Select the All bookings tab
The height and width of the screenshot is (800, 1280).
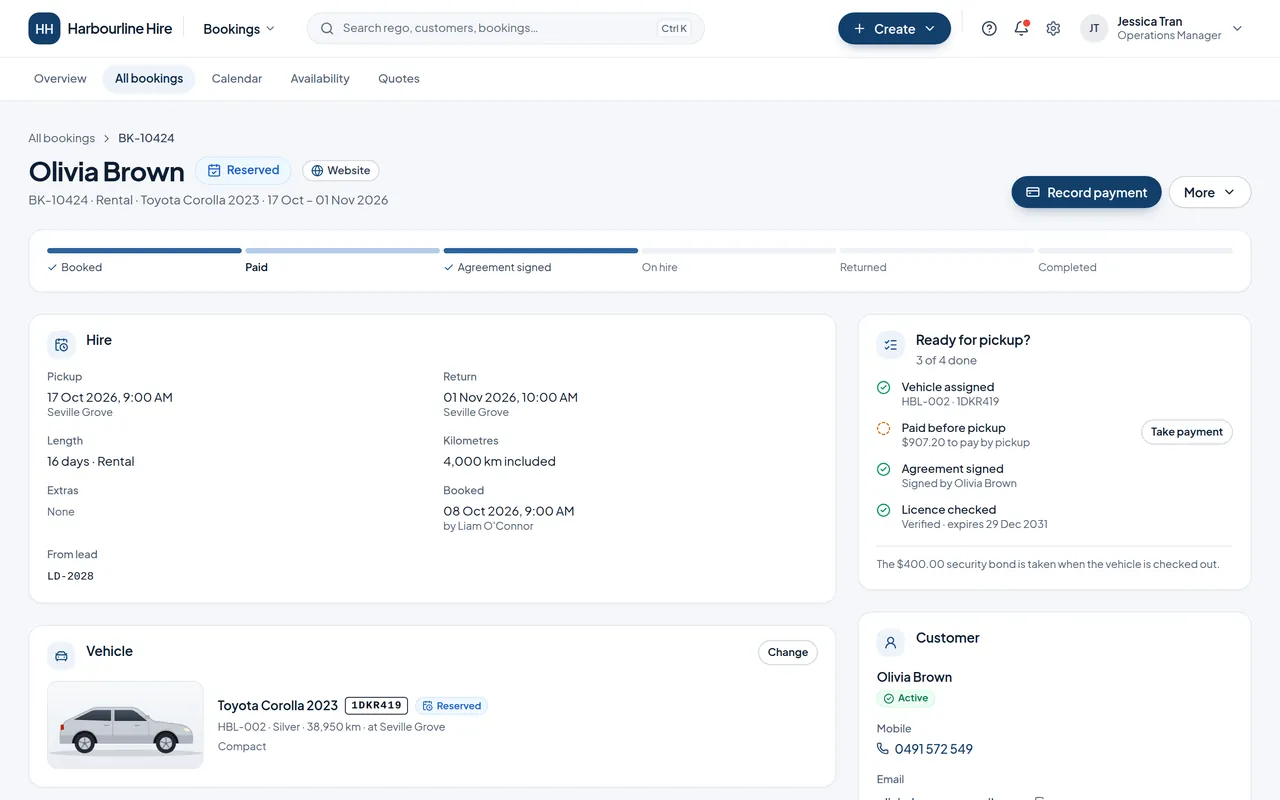click(149, 79)
